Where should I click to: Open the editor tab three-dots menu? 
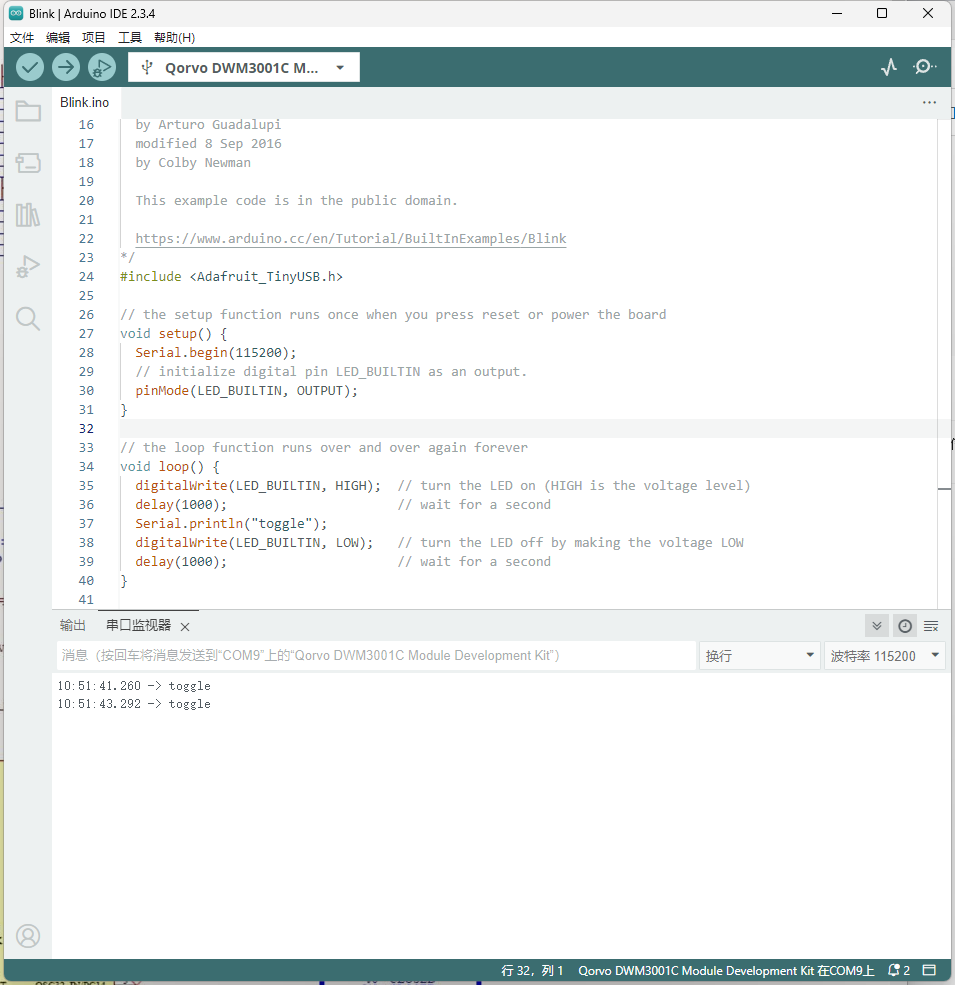pyautogui.click(x=929, y=102)
